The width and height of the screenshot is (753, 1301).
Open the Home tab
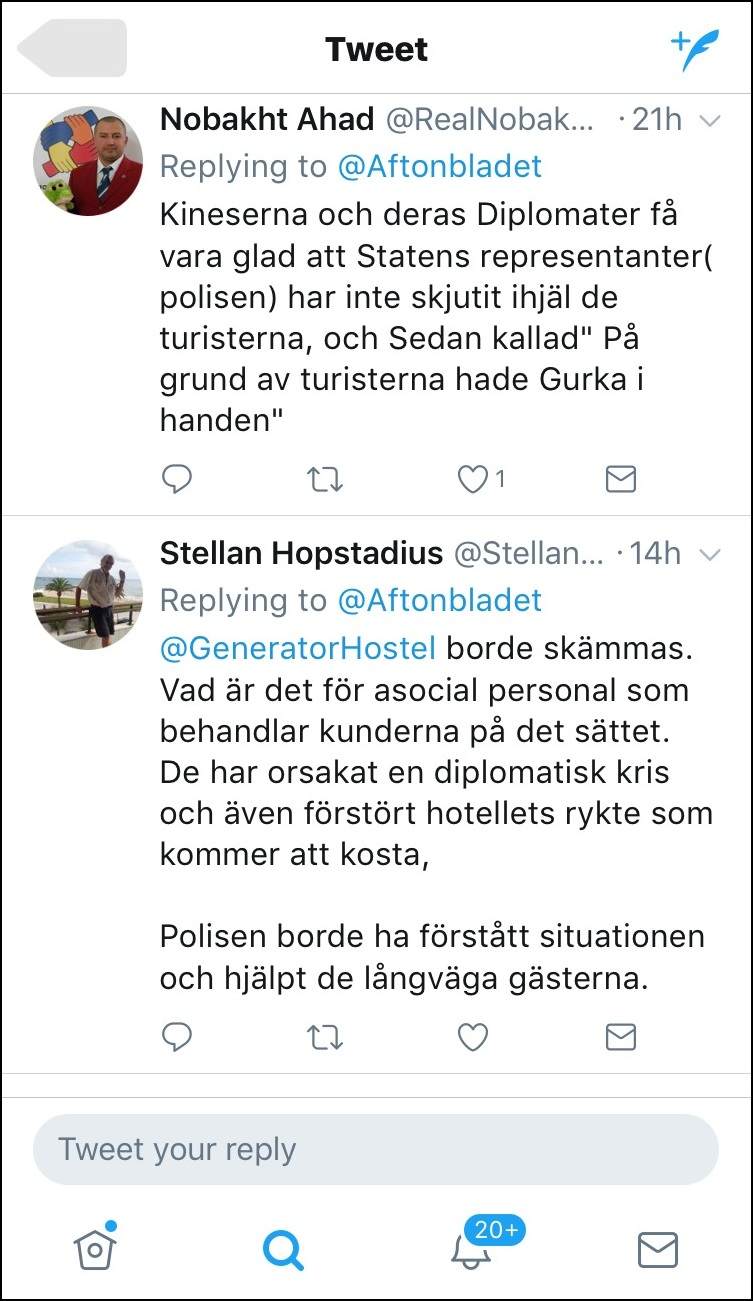point(96,1247)
